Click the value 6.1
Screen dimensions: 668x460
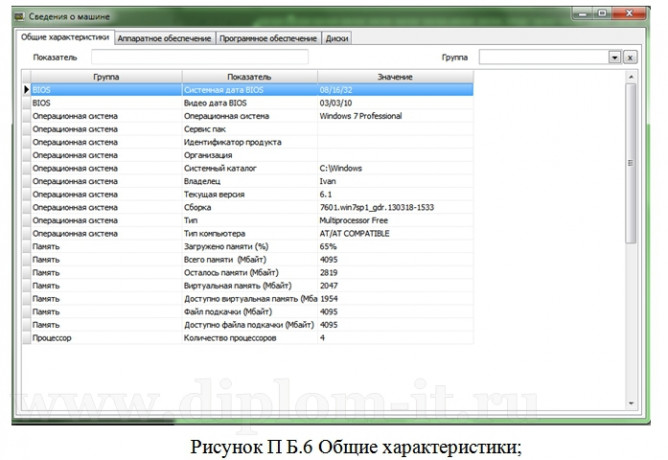(x=326, y=194)
